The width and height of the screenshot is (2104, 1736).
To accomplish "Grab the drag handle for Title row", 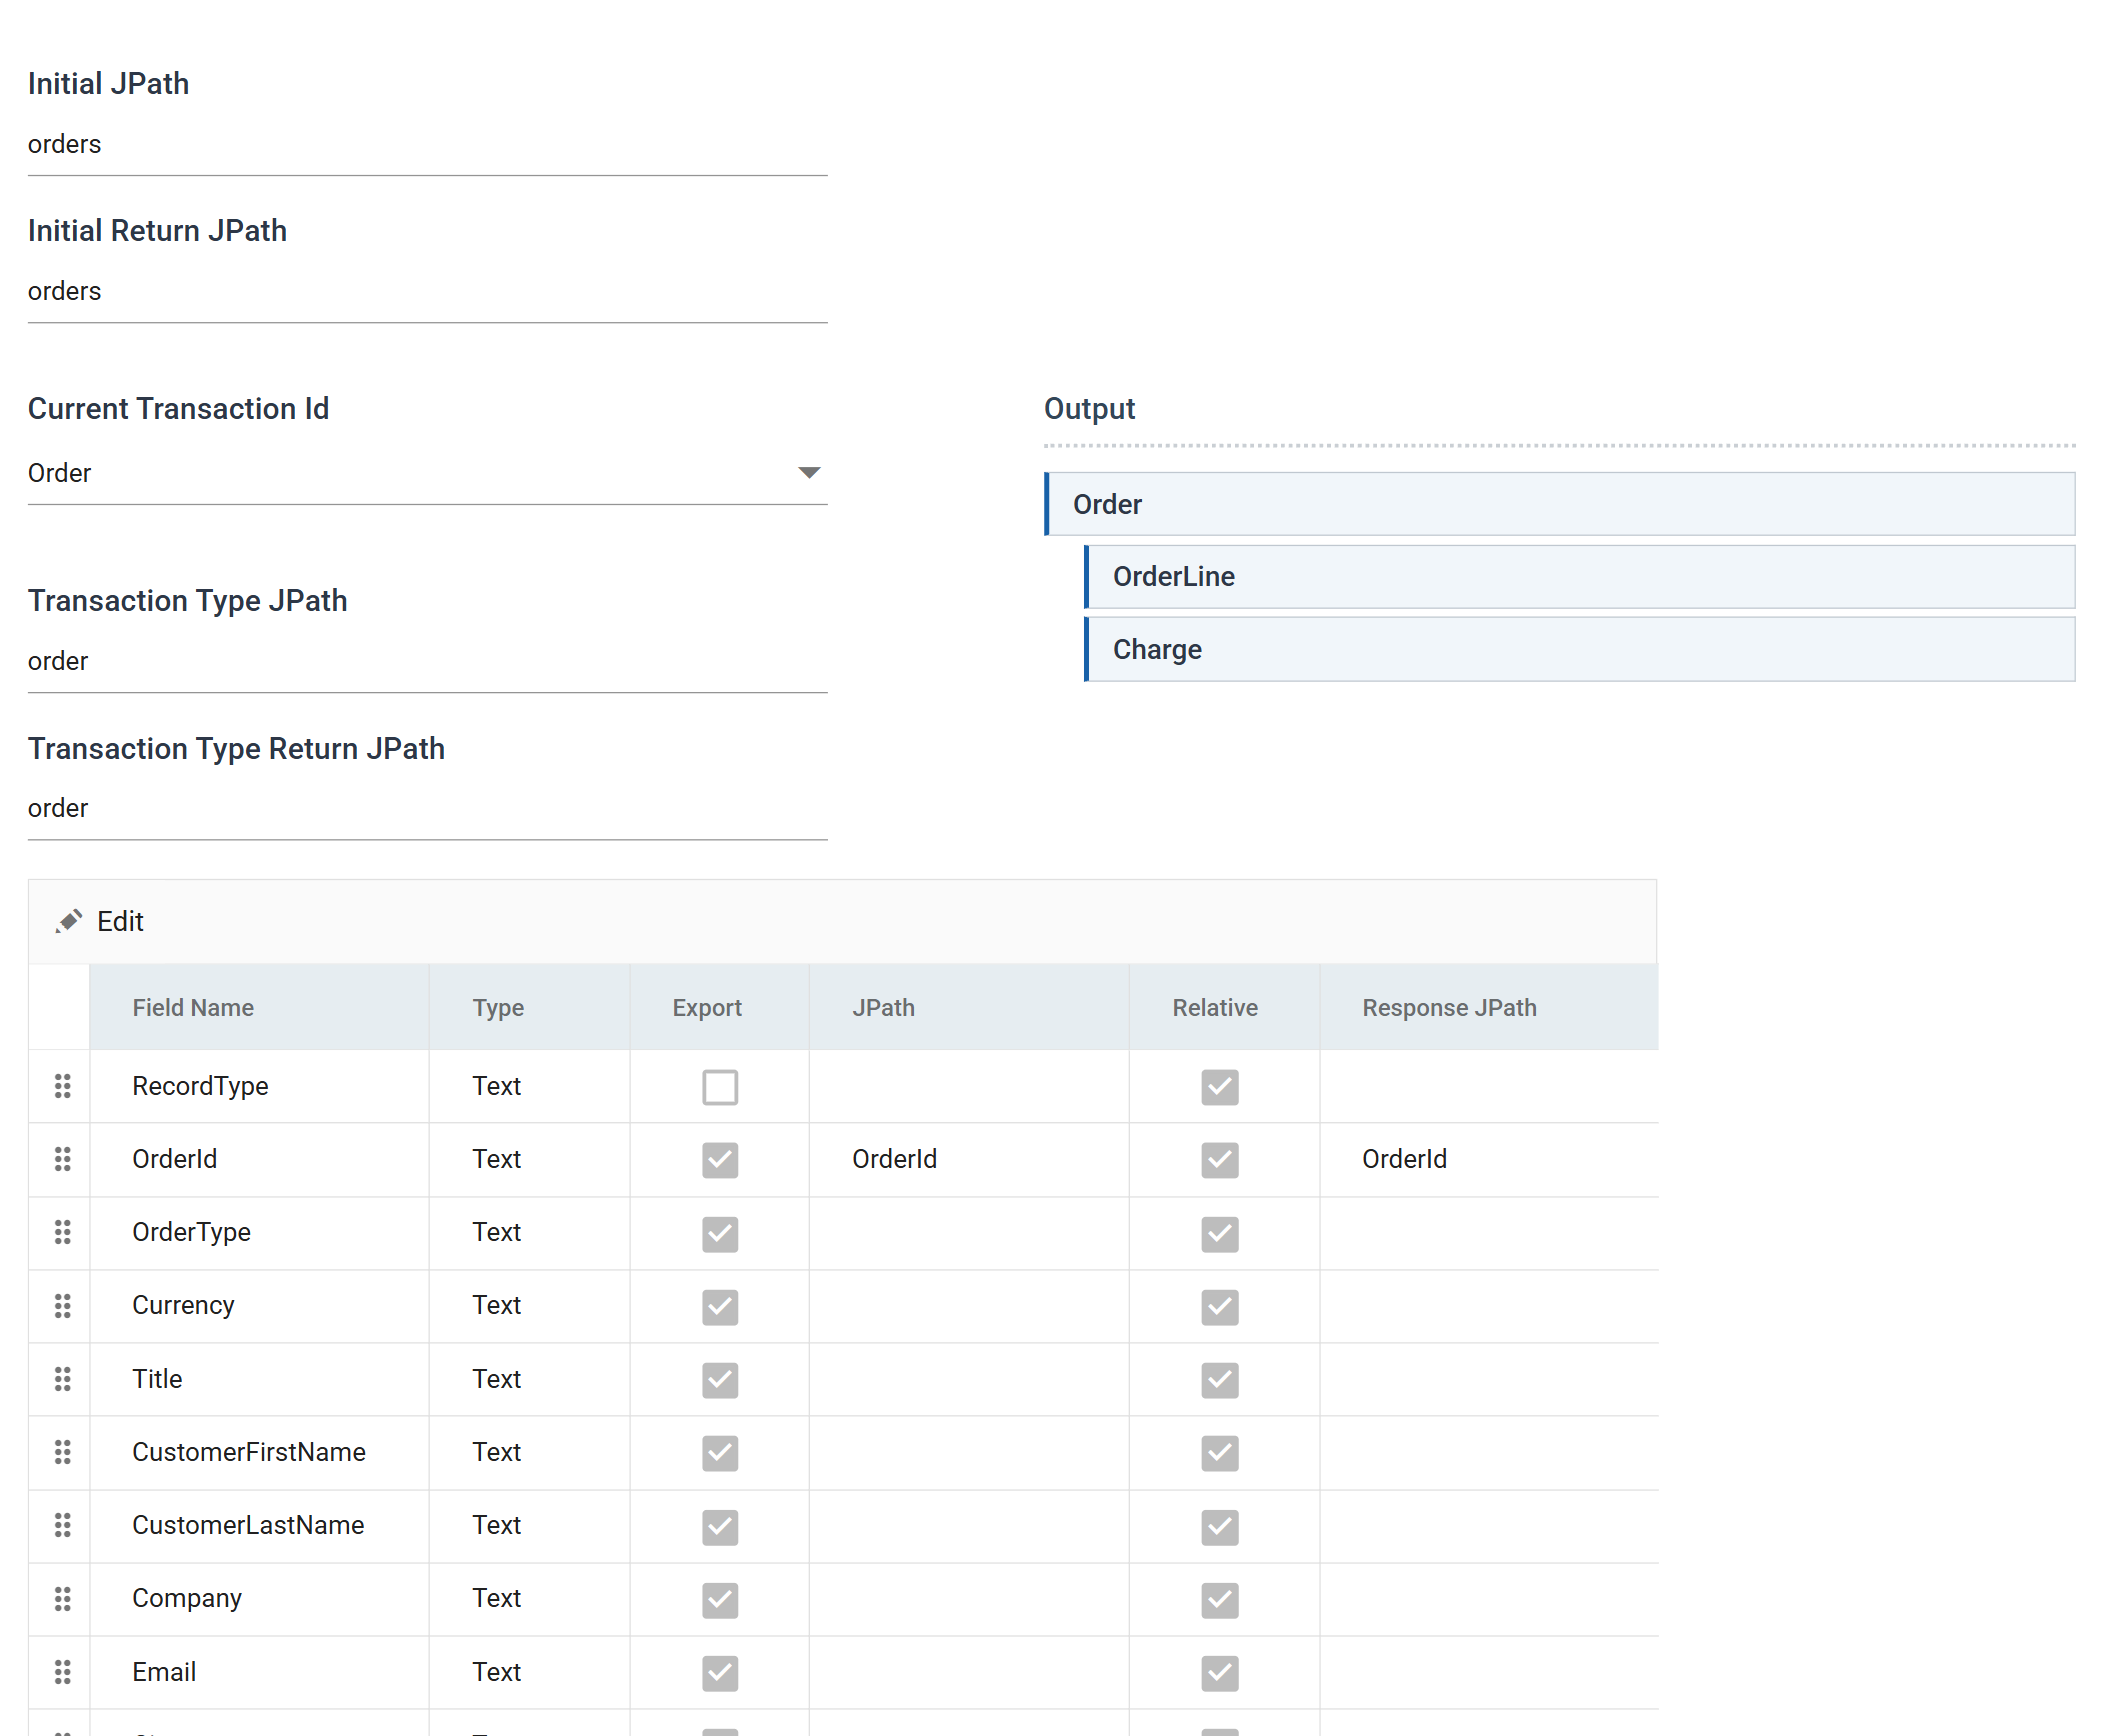I will 62,1379.
